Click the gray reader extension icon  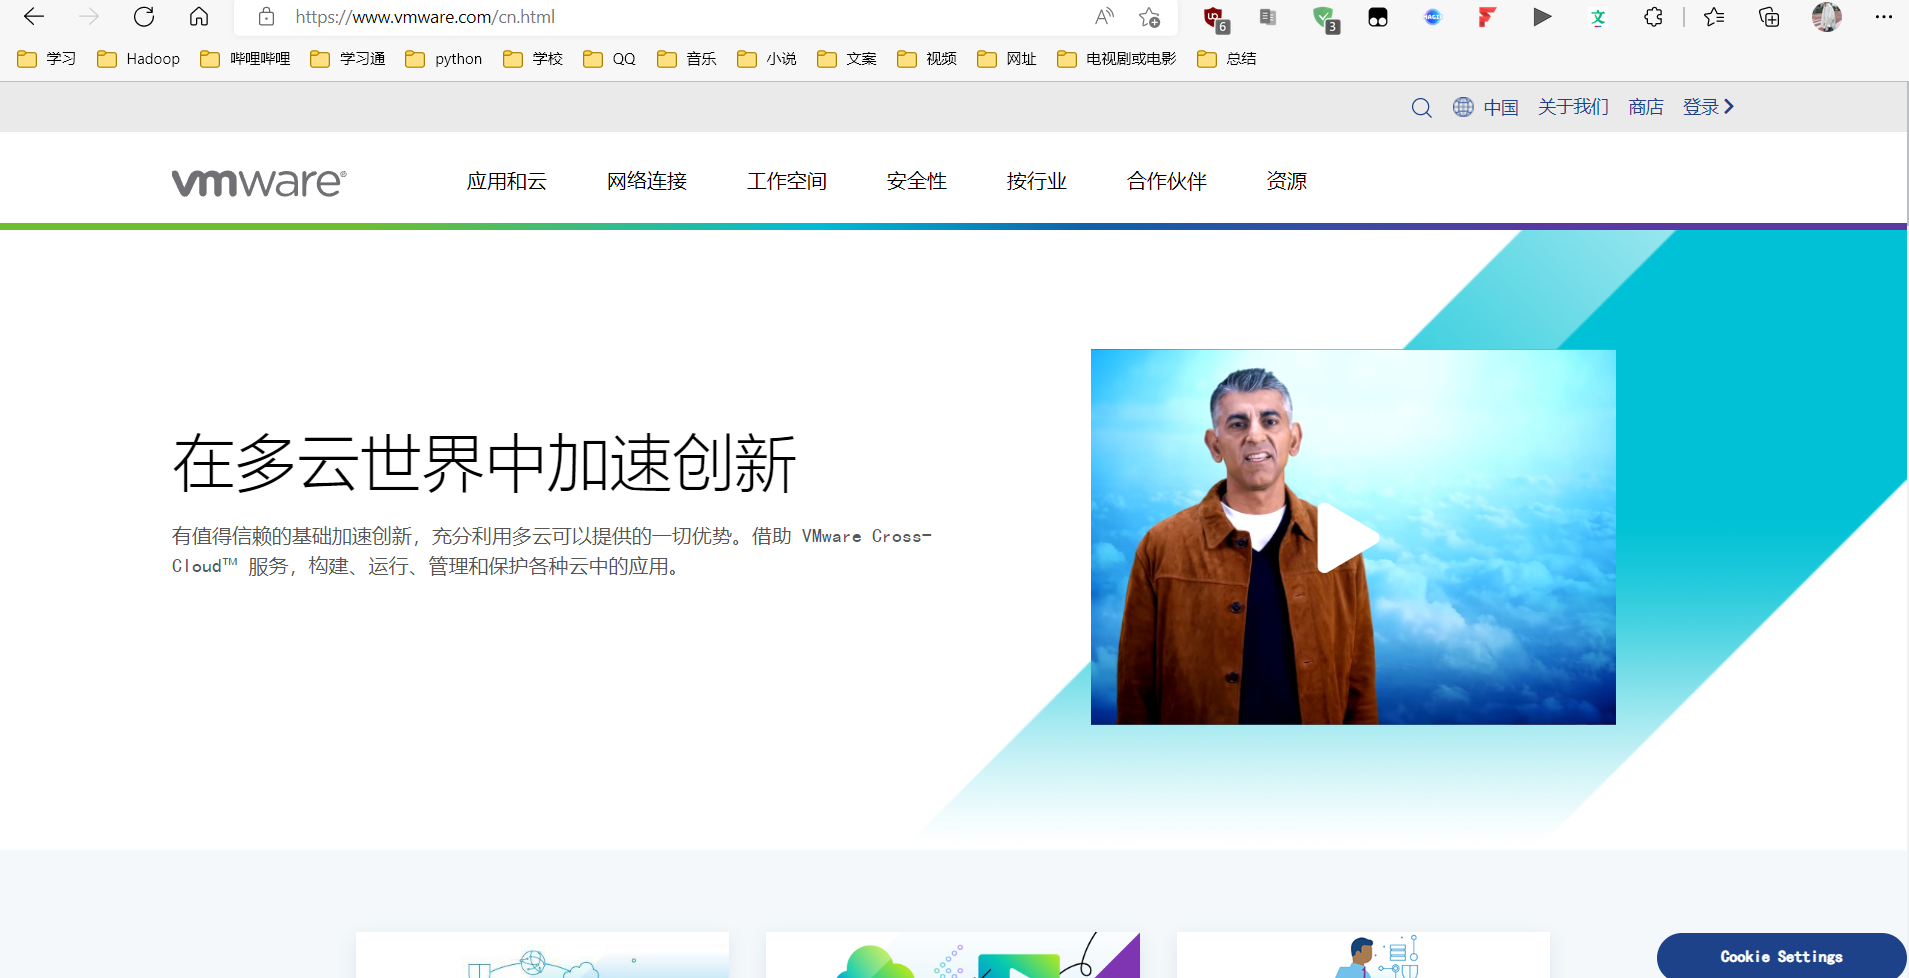coord(1268,17)
